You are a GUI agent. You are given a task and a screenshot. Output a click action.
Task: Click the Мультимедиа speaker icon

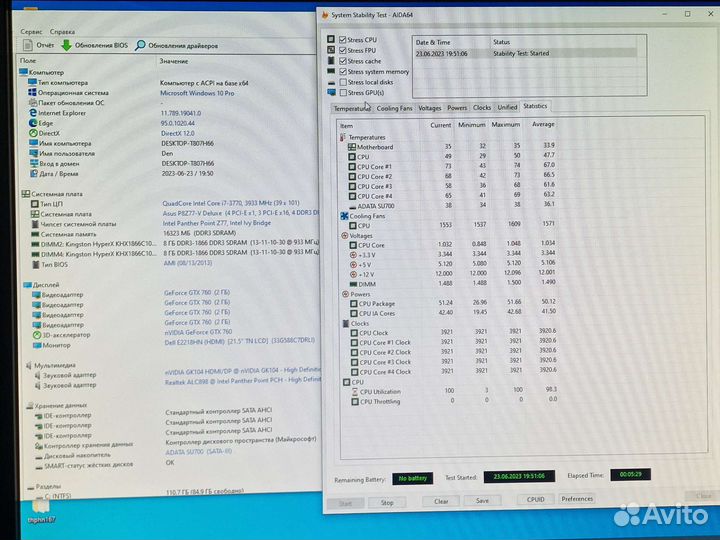pyautogui.click(x=29, y=366)
